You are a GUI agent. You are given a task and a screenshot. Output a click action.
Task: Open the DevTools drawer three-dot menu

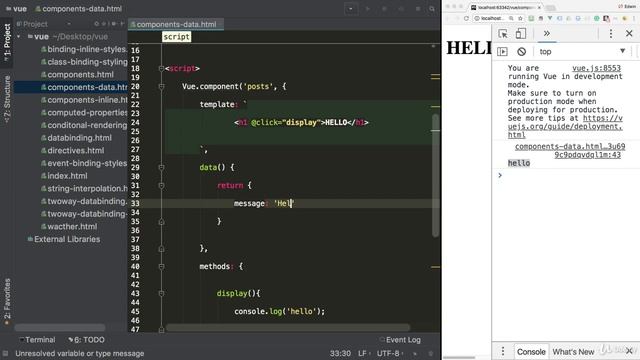tap(503, 351)
